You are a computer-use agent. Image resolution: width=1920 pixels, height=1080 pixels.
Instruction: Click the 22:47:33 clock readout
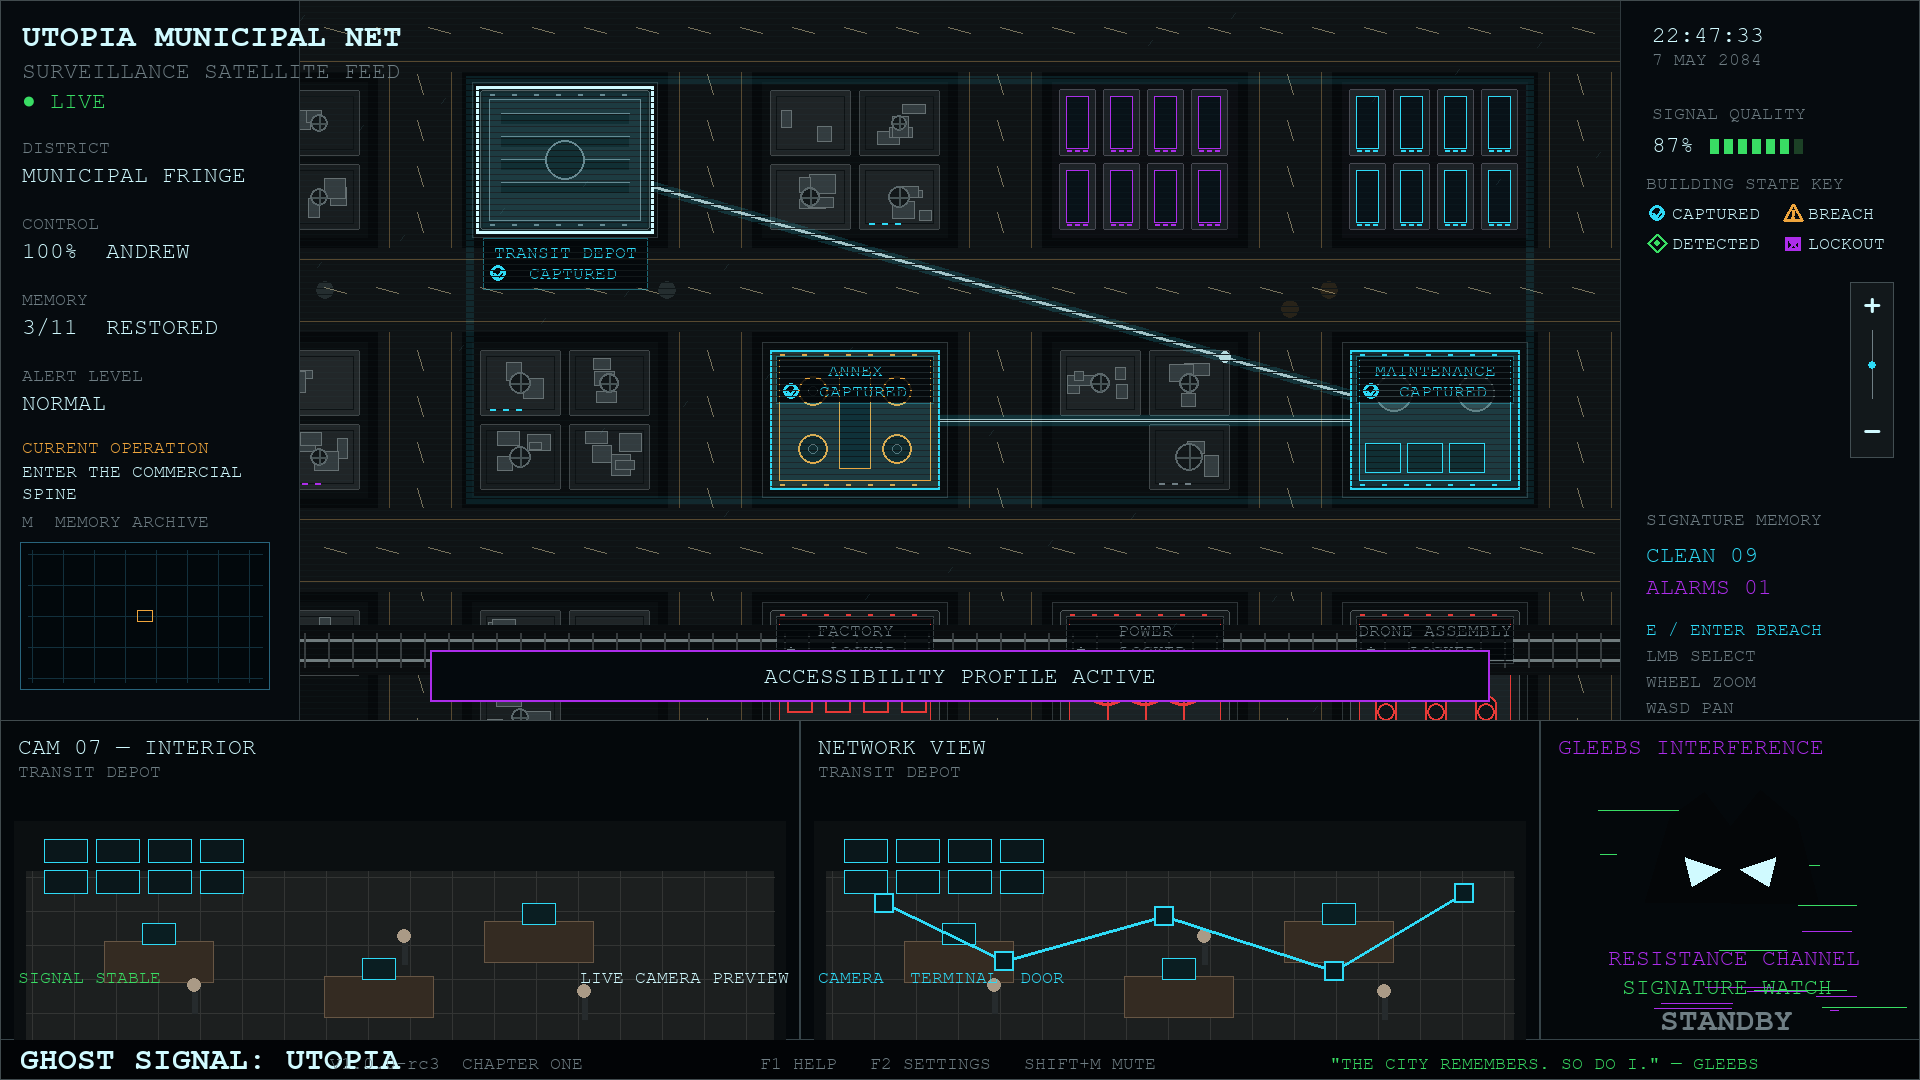point(1708,36)
